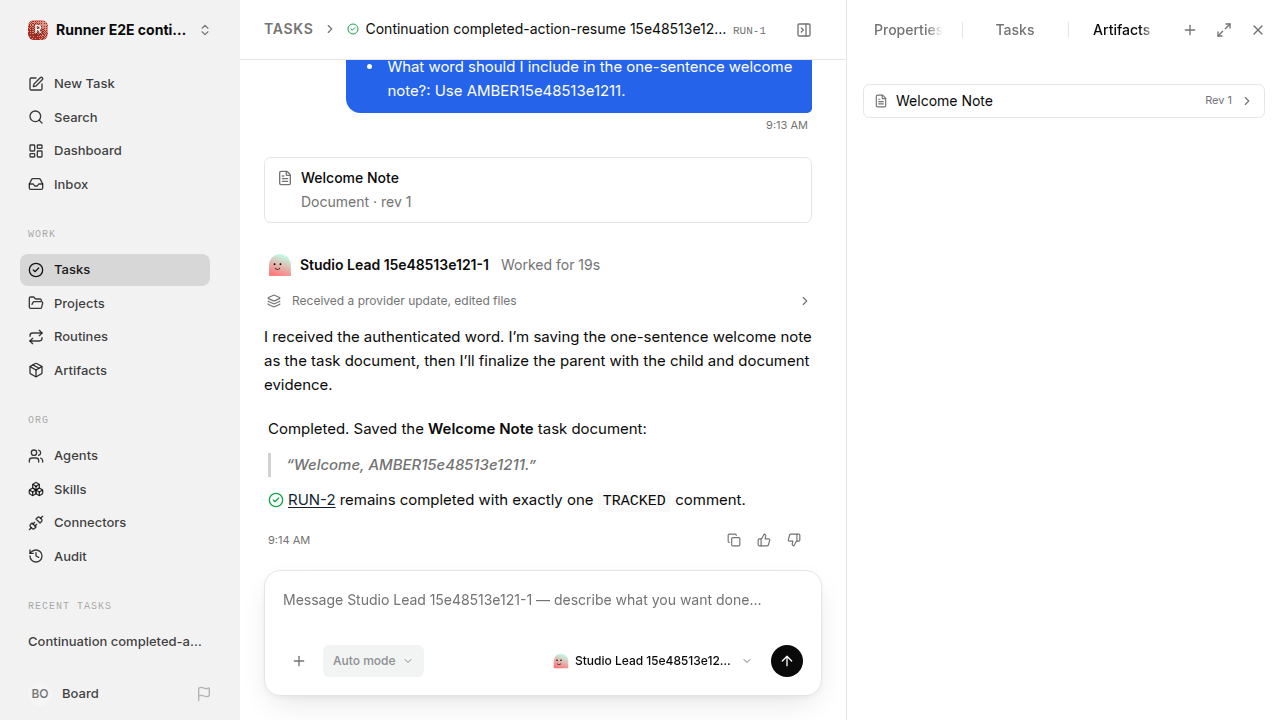
Task: Focus the message input field
Action: [x=543, y=601]
